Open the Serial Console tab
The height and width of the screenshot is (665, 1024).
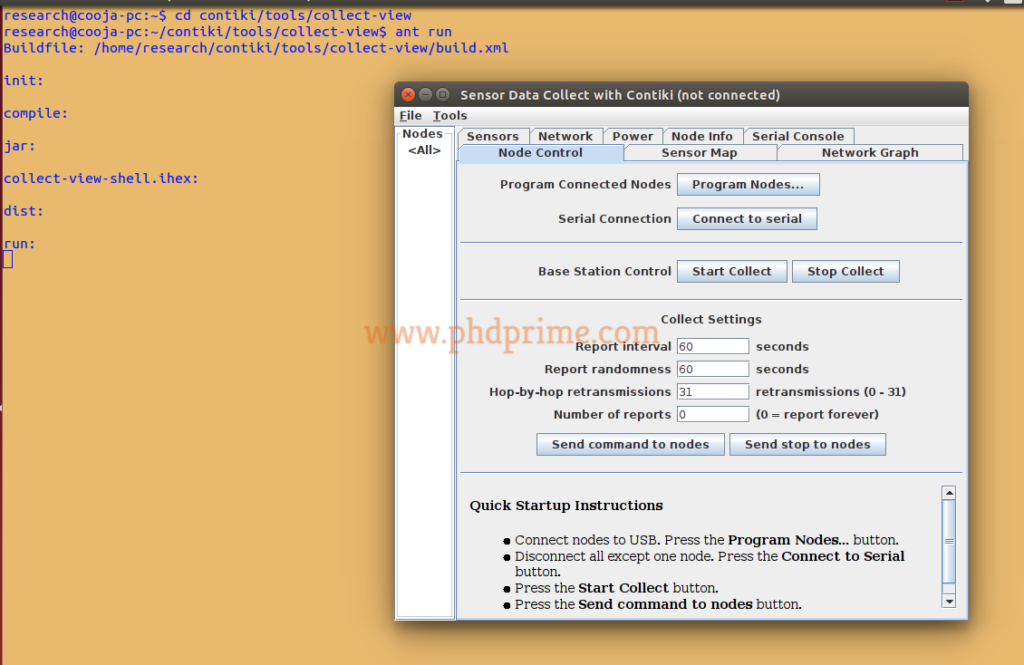(x=798, y=136)
